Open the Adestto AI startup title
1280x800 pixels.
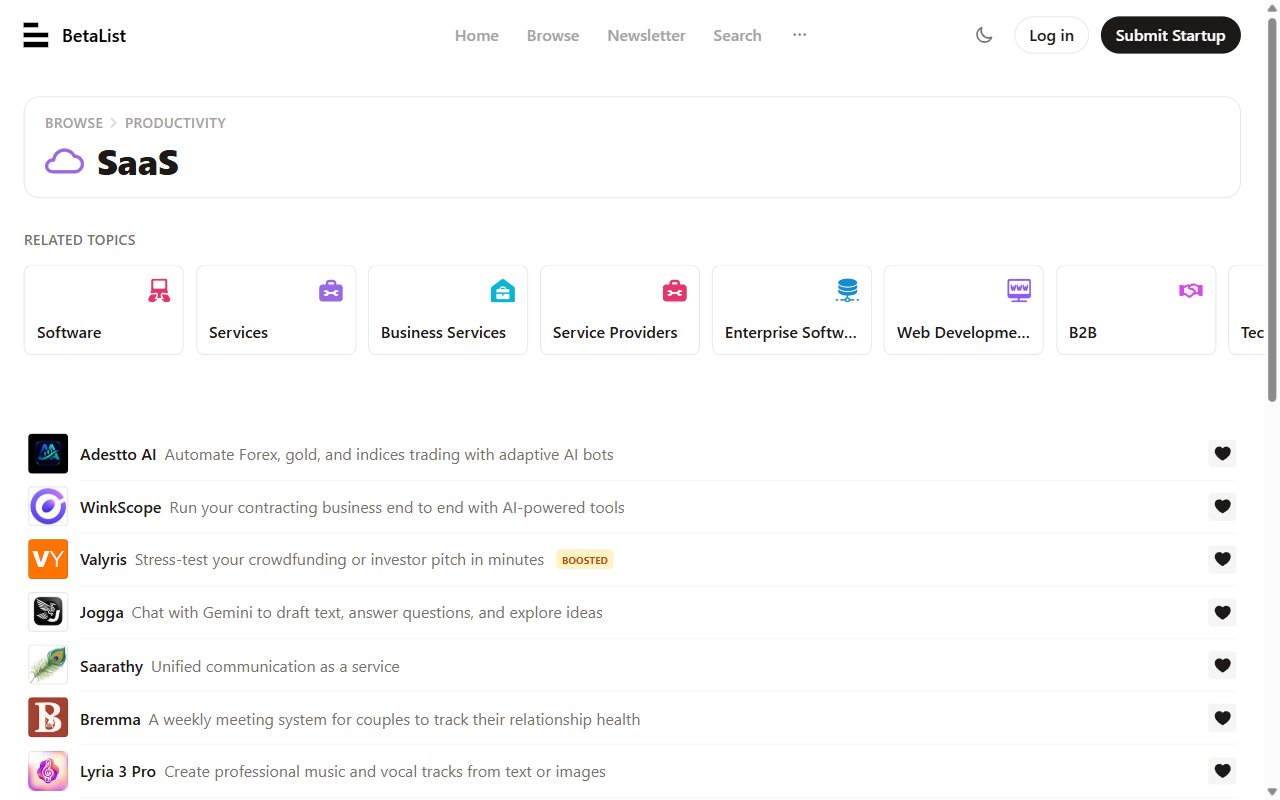(x=118, y=454)
